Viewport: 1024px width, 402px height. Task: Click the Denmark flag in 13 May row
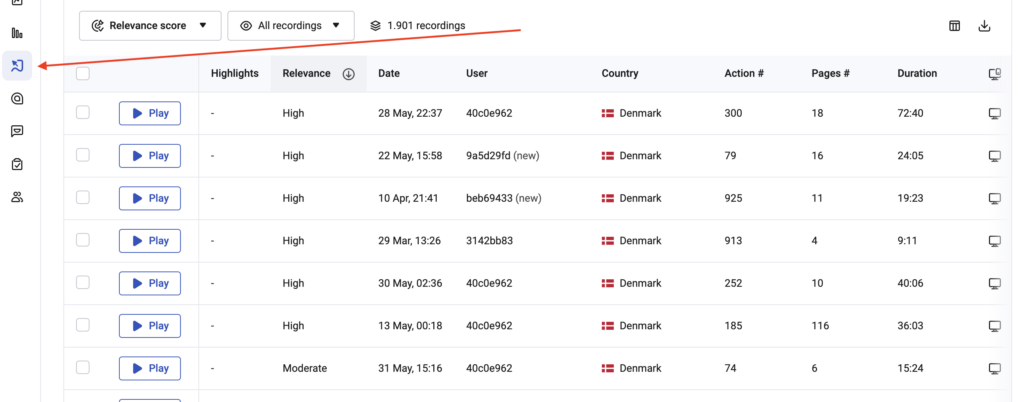(x=608, y=326)
